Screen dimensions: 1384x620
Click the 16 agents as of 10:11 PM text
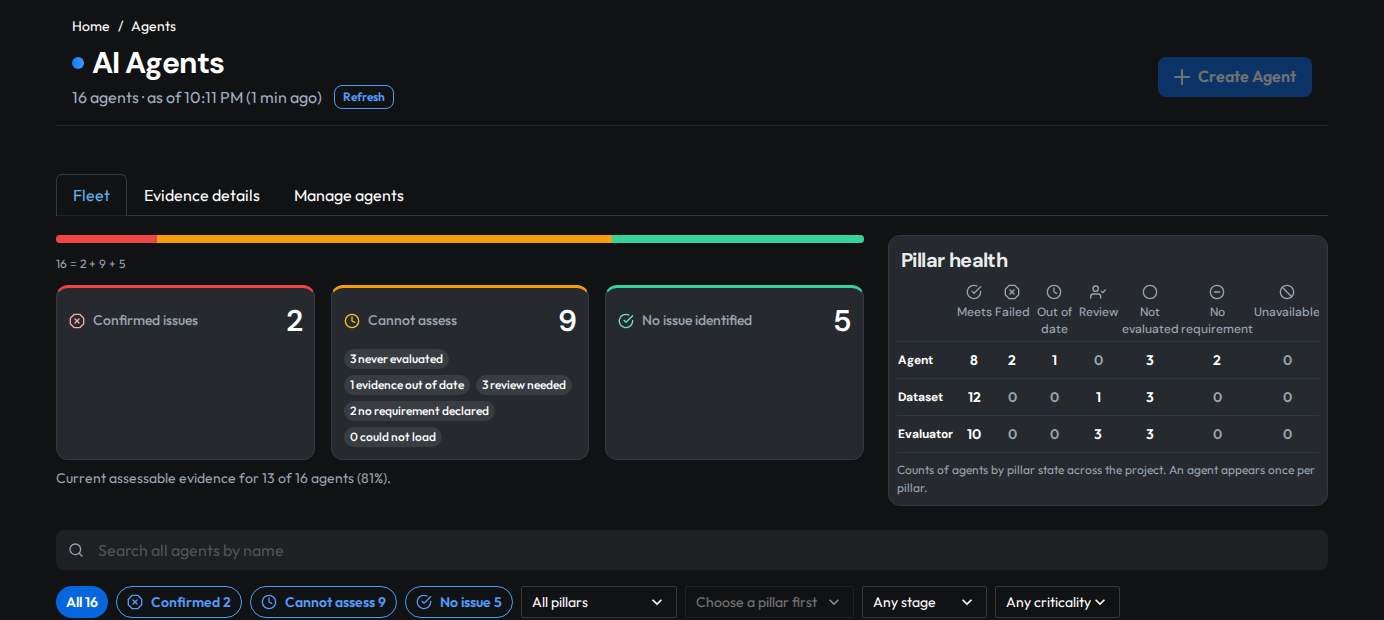tap(197, 98)
